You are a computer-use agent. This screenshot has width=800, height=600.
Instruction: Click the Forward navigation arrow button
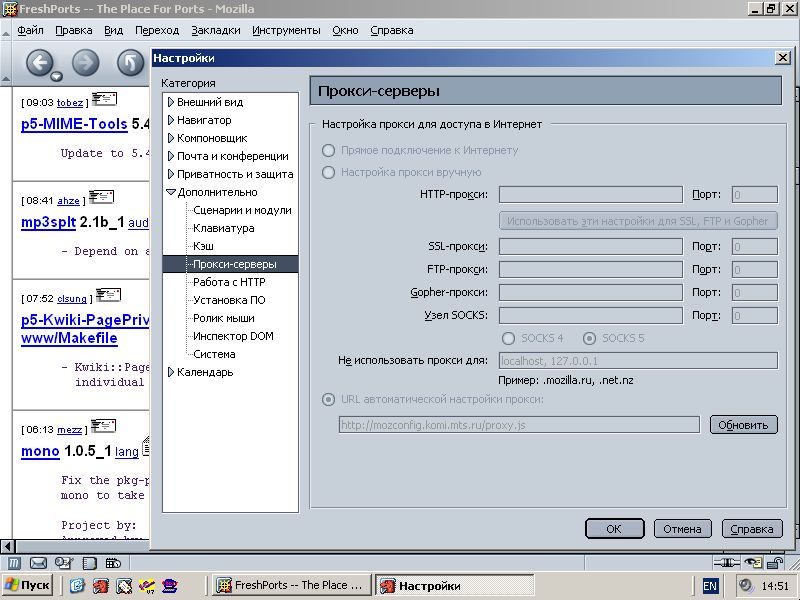pyautogui.click(x=85, y=64)
